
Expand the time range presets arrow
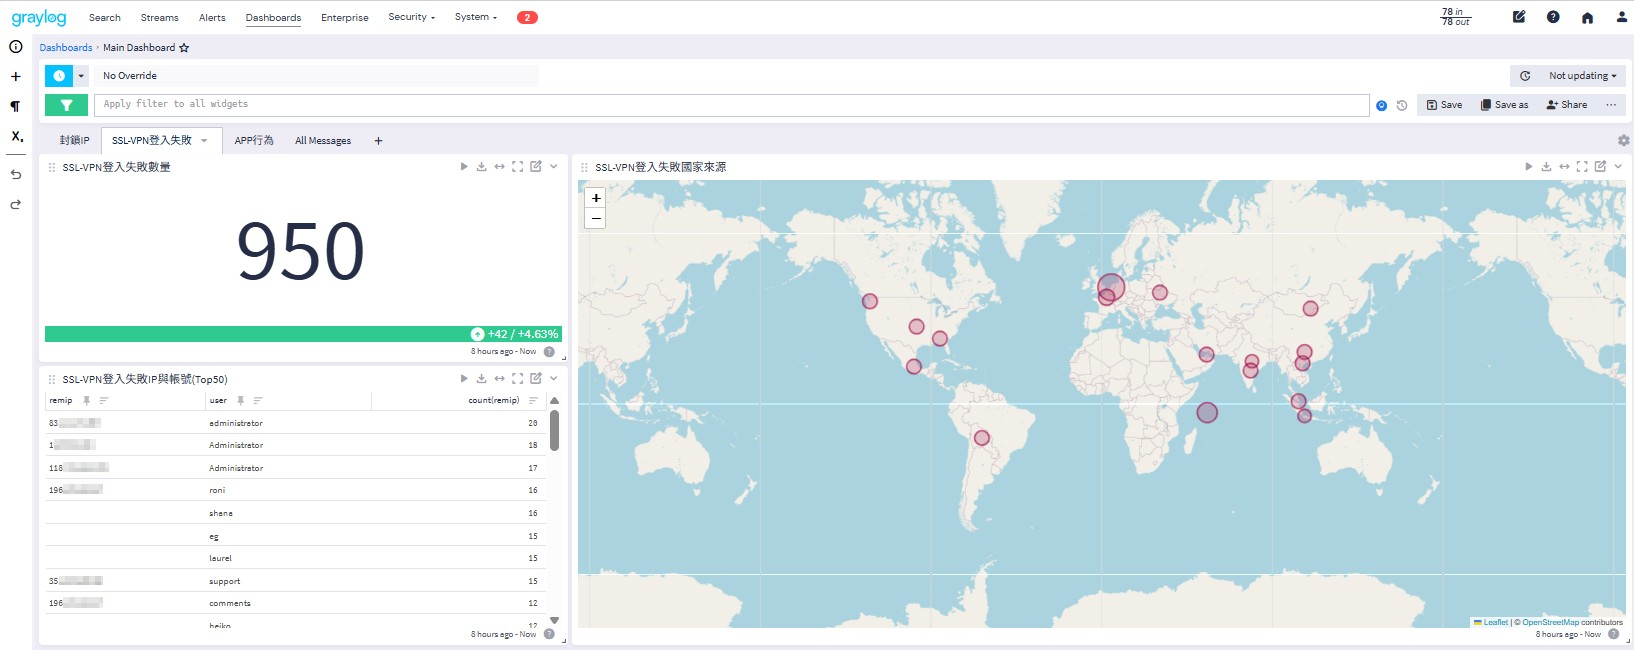(81, 76)
